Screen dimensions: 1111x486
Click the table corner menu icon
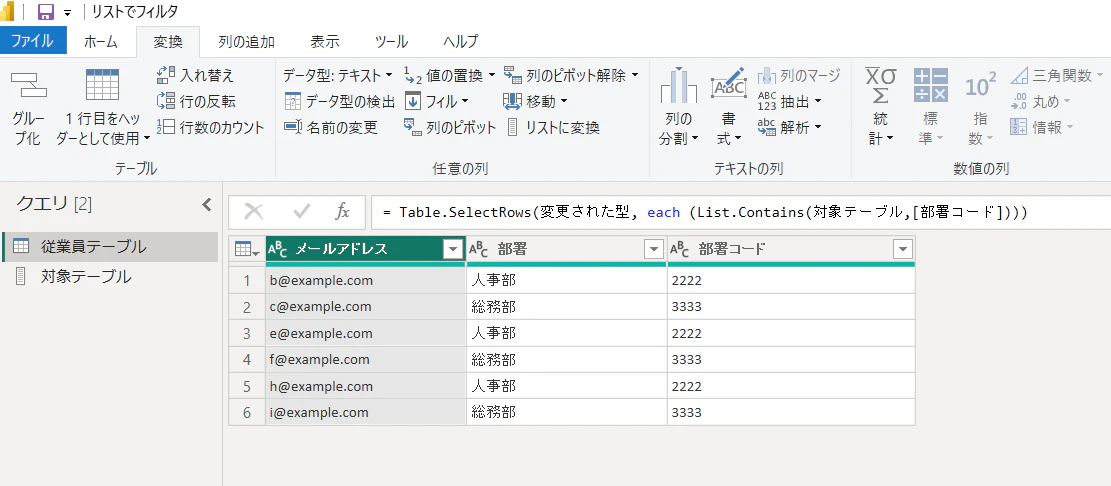tap(247, 249)
